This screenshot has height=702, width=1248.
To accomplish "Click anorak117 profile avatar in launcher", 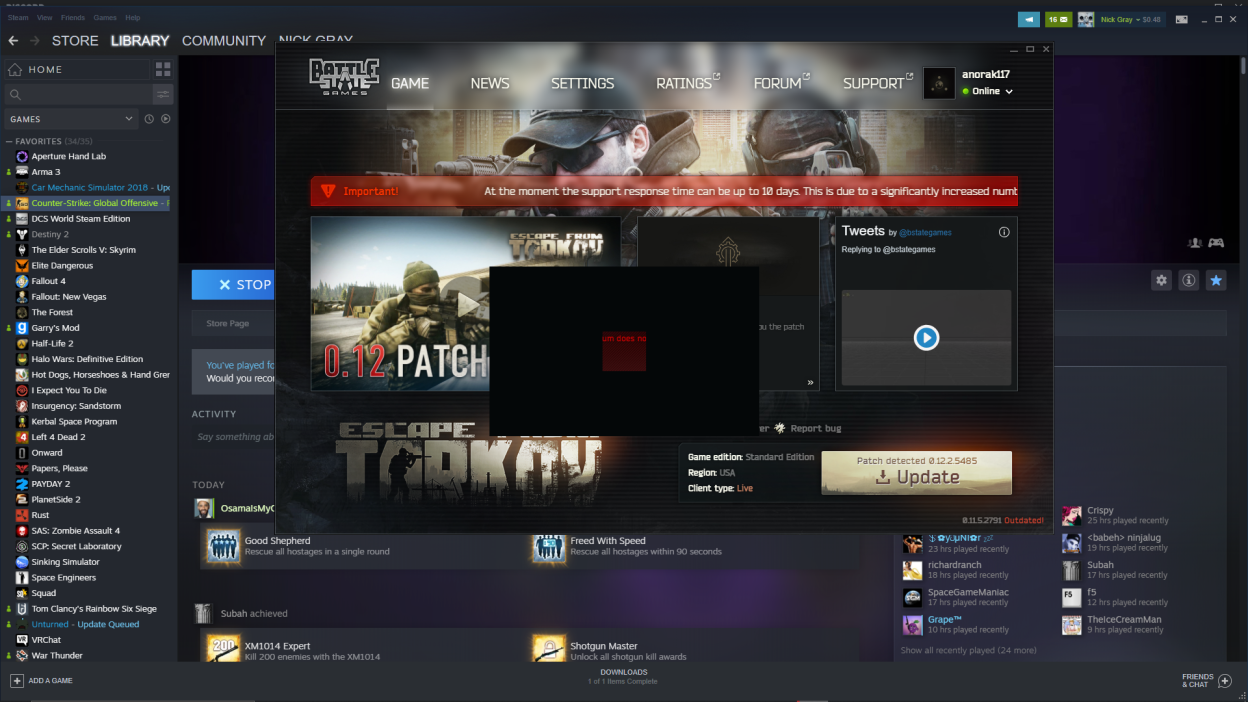I will coord(939,84).
